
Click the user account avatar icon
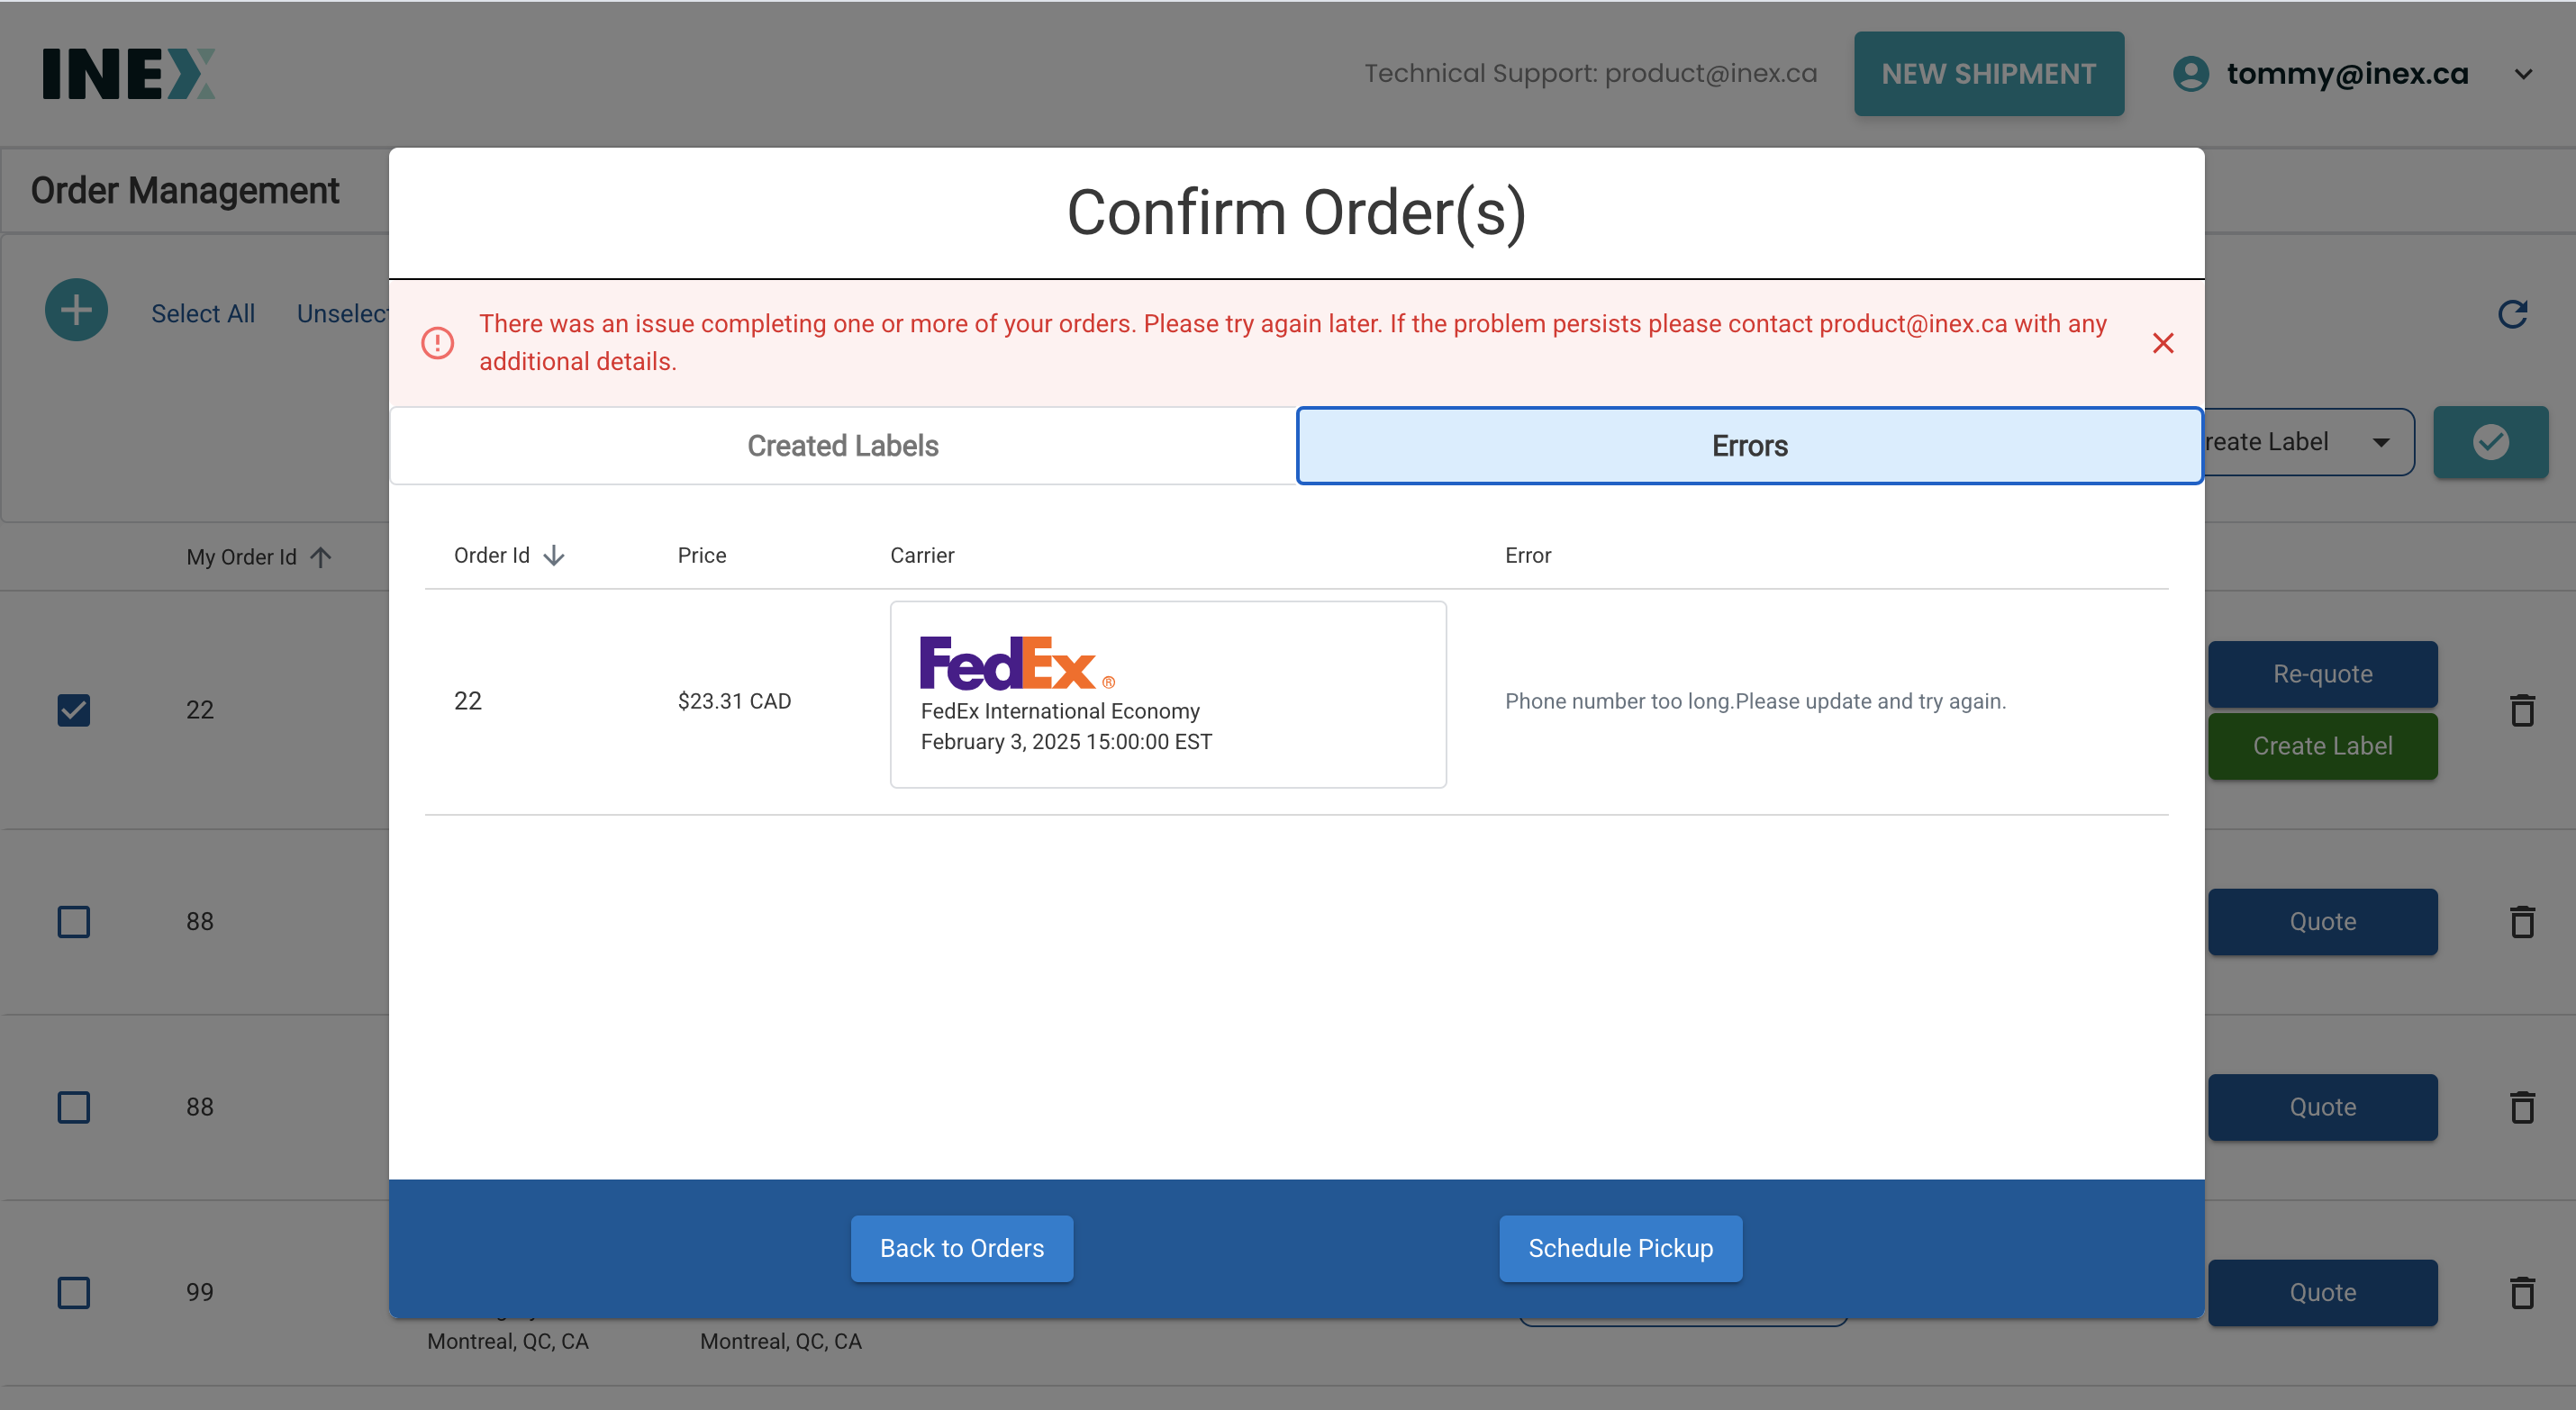point(2190,74)
